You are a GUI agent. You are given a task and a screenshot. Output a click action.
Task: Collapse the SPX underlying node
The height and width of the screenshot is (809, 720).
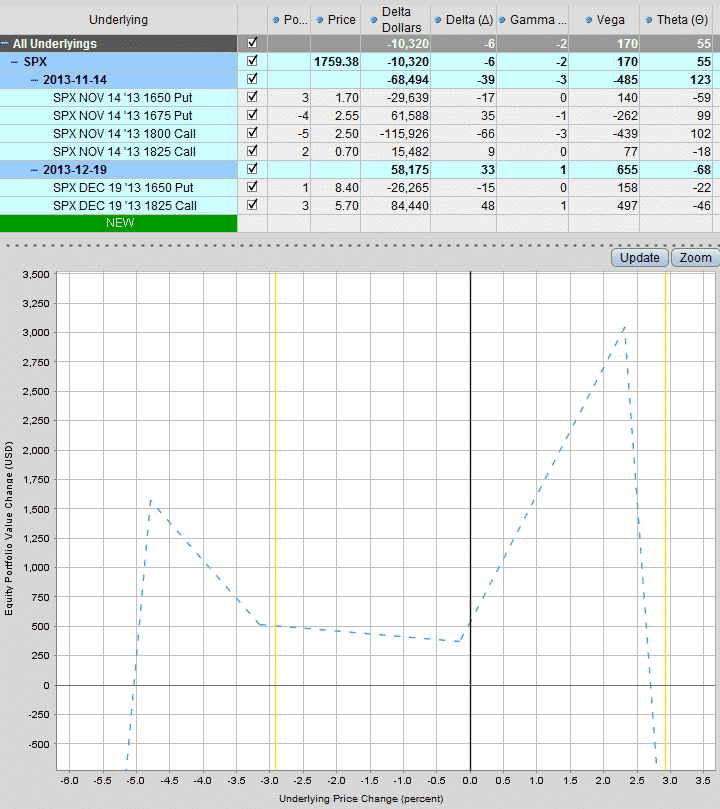pos(14,62)
